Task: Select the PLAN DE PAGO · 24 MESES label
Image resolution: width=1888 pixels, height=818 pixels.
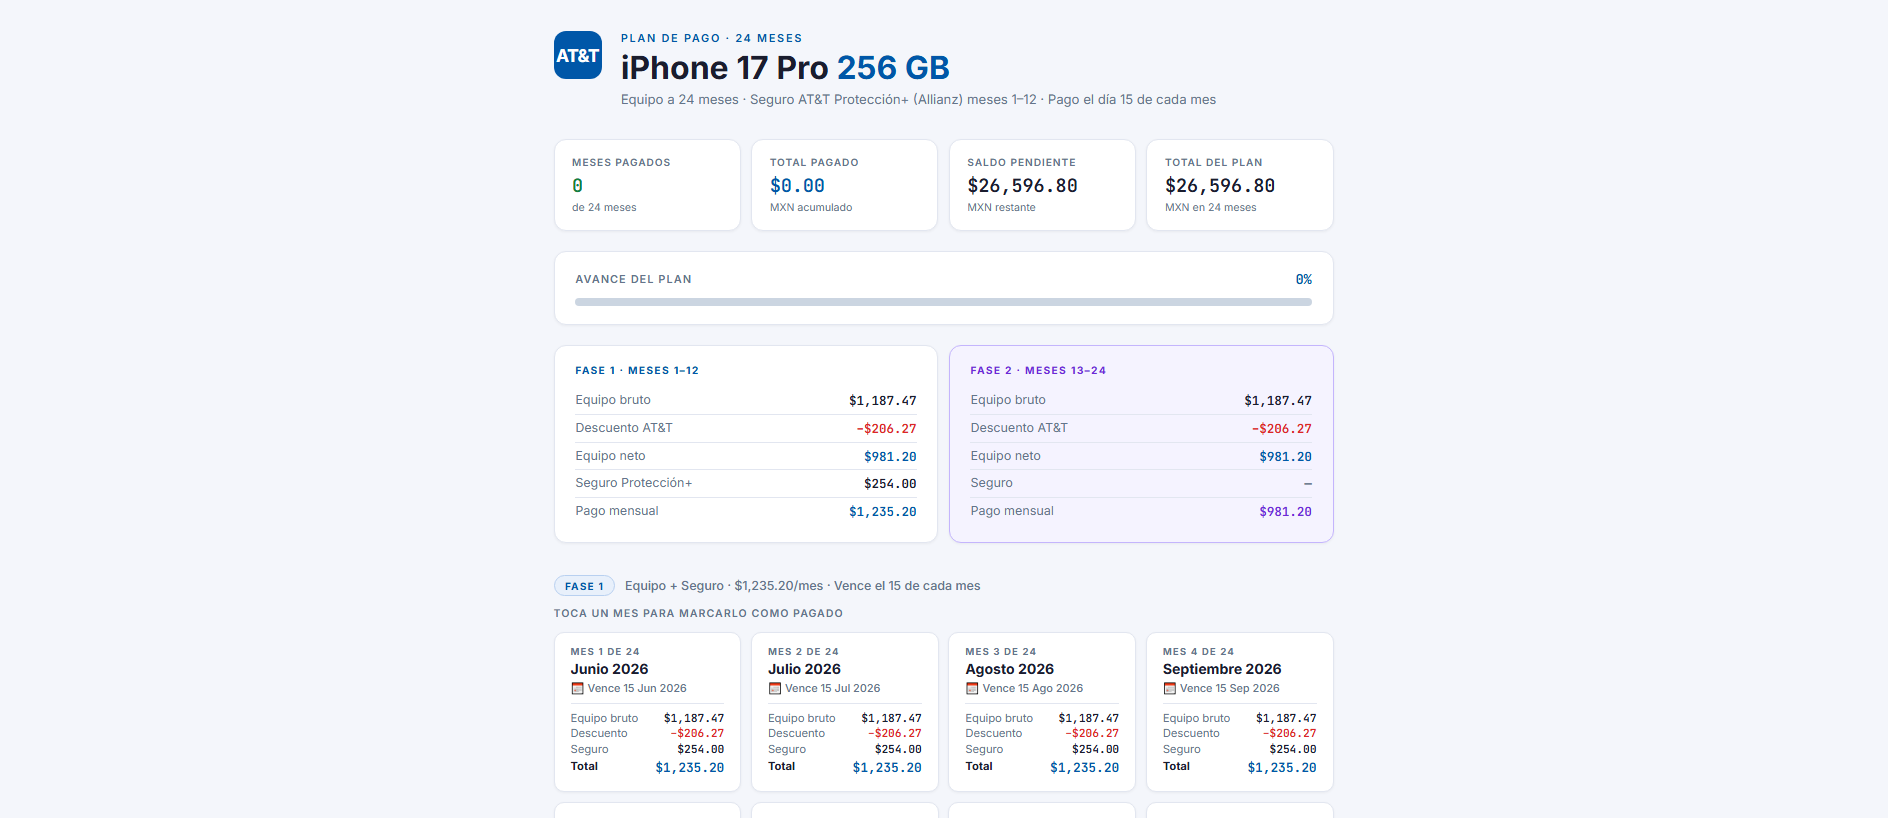Action: 712,38
